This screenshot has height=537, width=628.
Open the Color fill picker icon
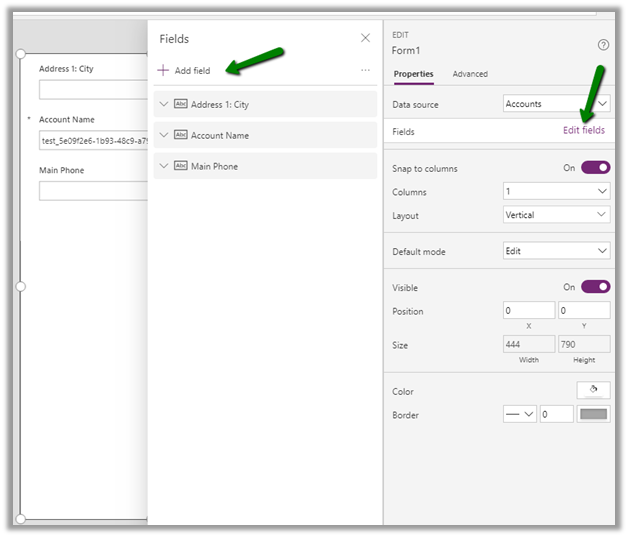coord(593,391)
